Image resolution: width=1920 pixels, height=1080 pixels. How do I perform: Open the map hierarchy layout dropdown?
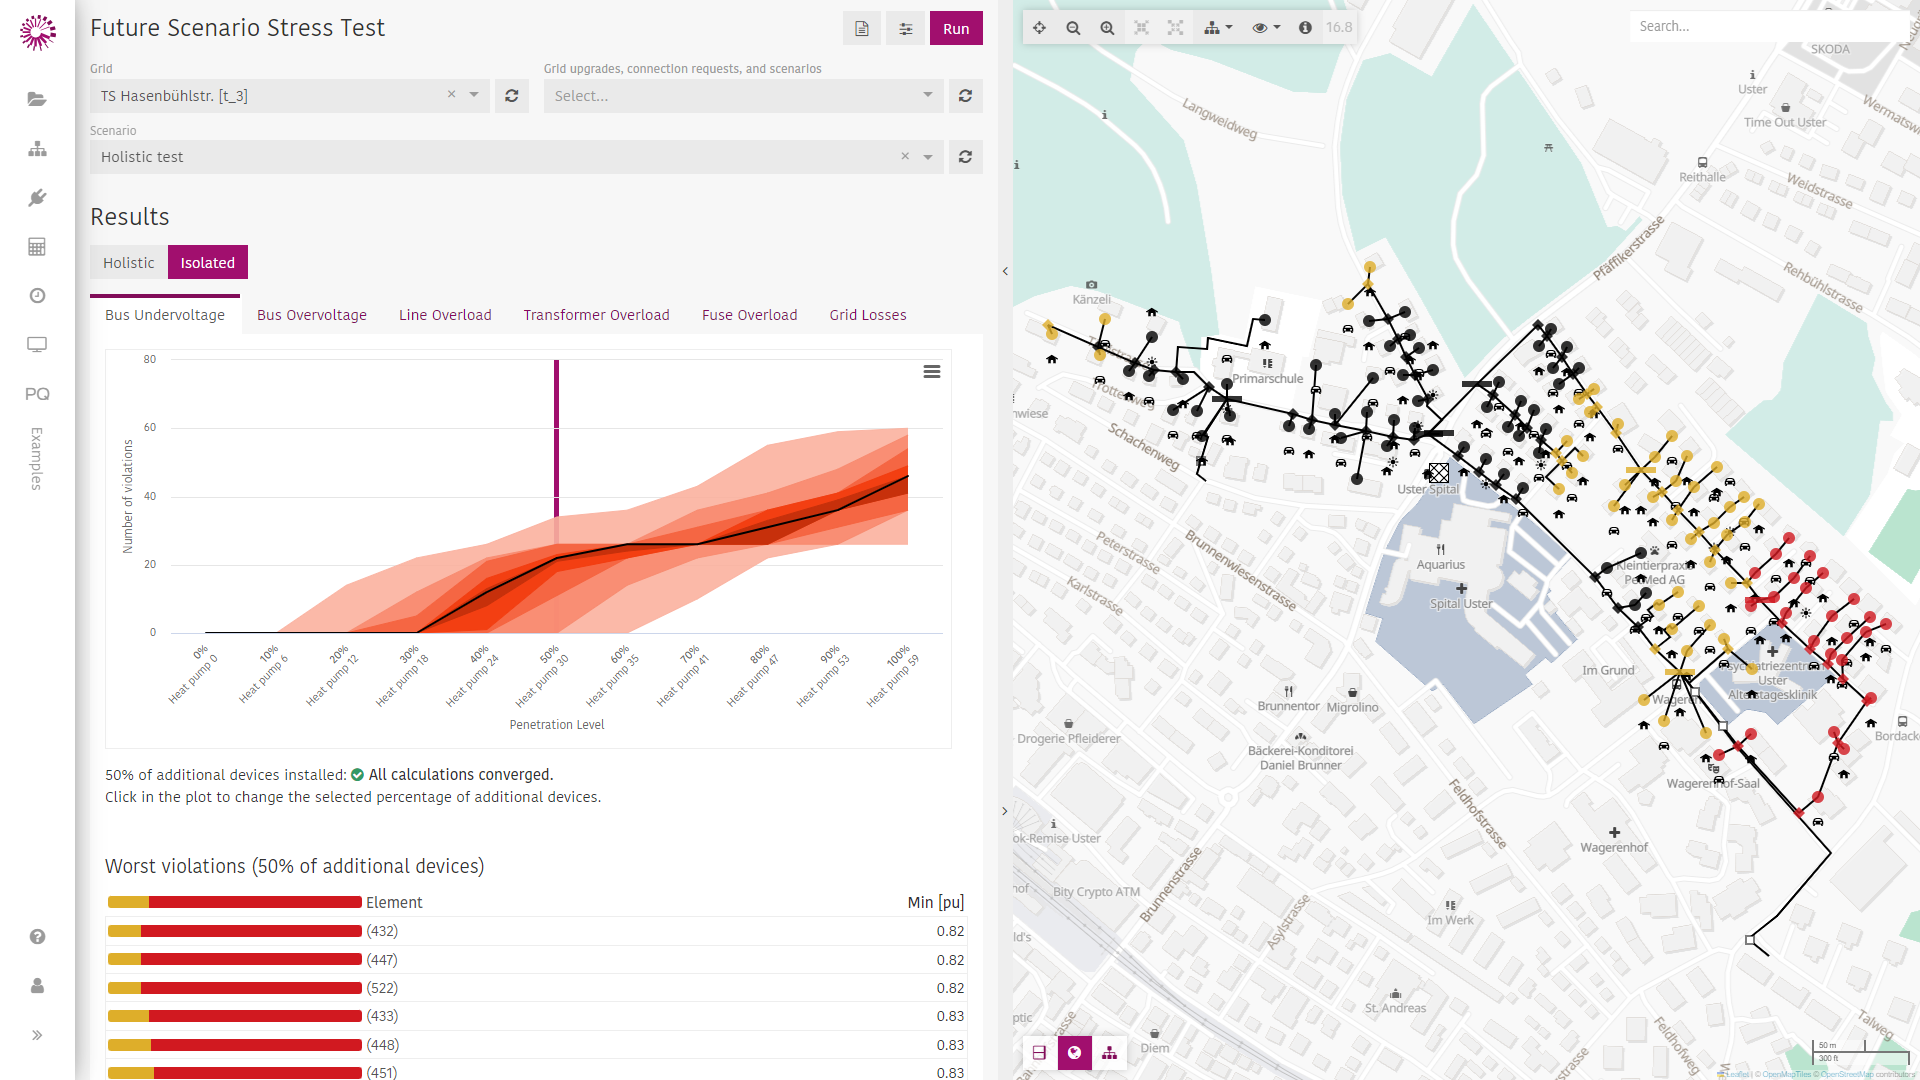[1218, 28]
